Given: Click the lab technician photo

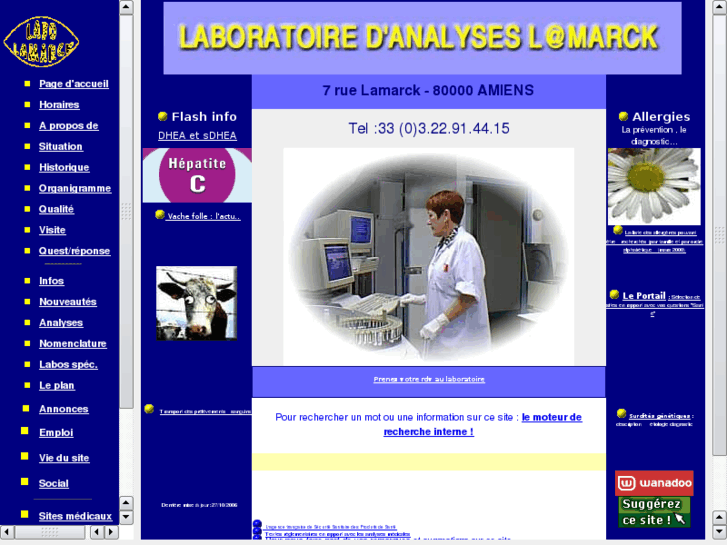Looking at the screenshot, I should (428, 256).
